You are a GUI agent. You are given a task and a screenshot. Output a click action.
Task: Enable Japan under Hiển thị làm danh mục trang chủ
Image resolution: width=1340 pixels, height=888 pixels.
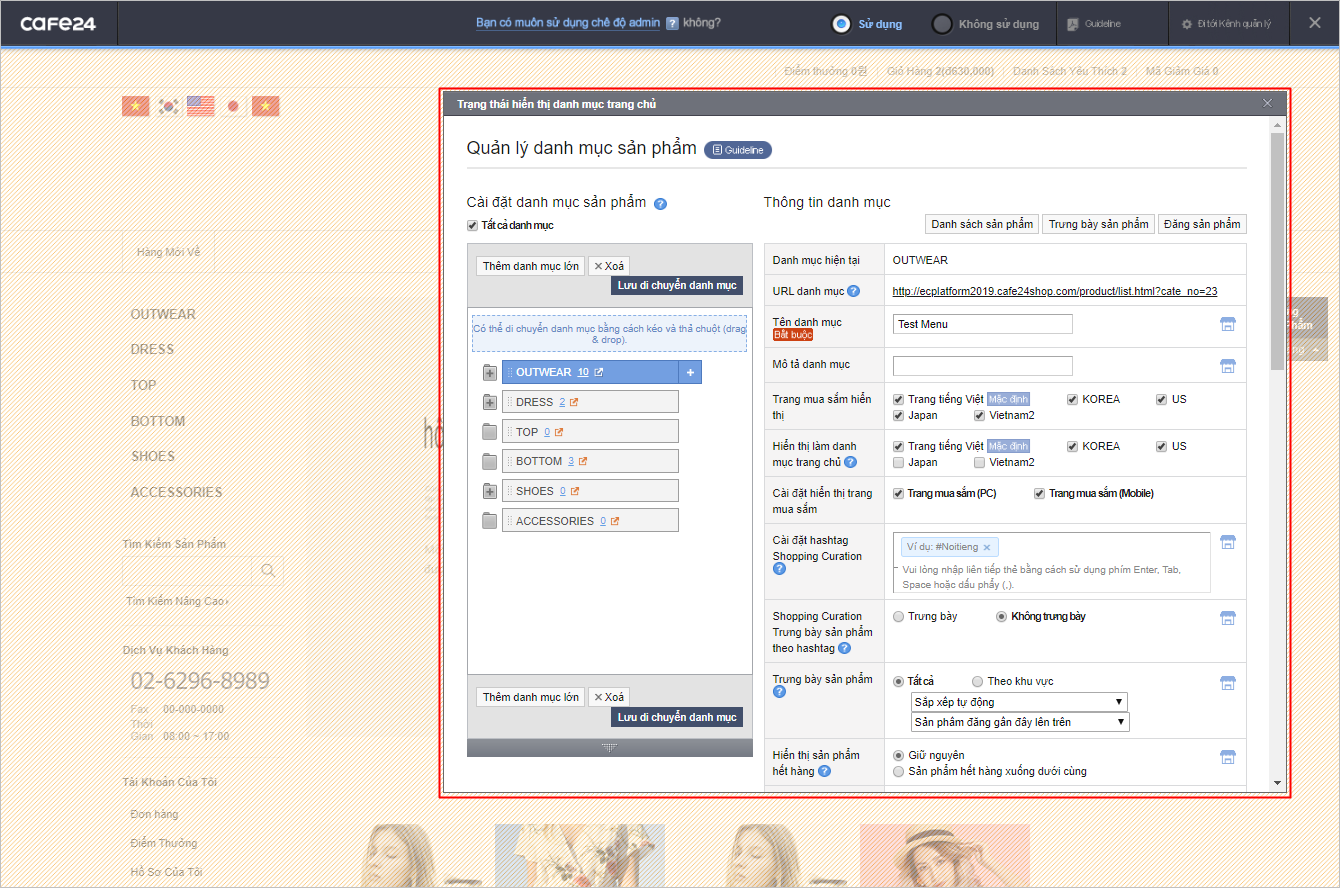click(x=898, y=462)
